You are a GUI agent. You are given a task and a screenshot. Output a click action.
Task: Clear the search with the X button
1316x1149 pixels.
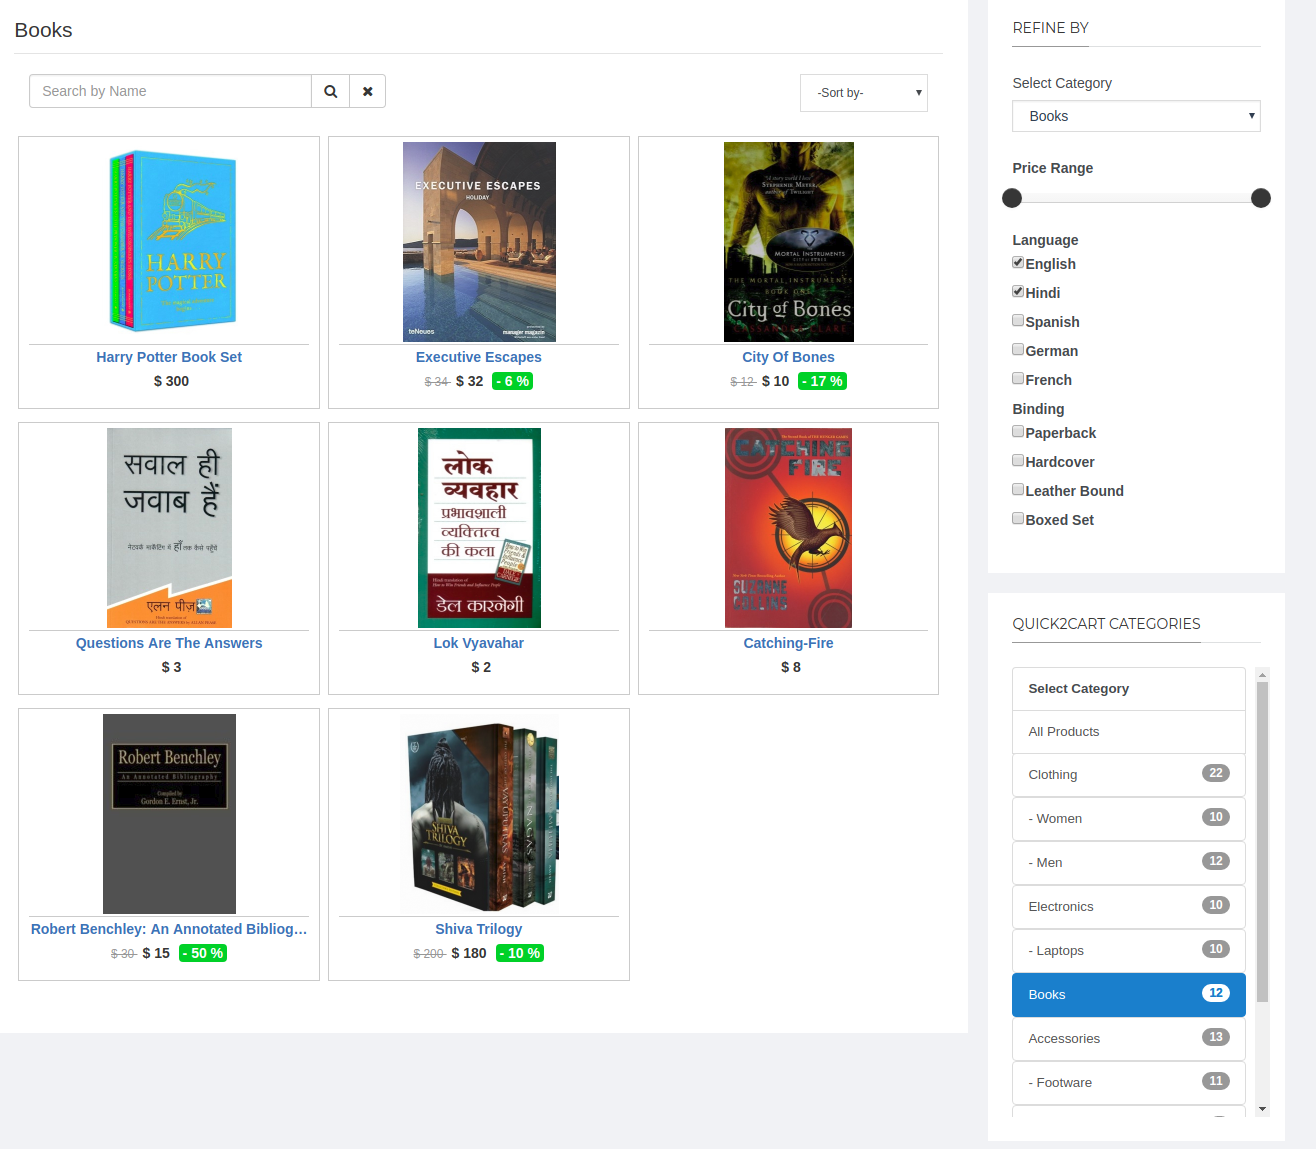pos(367,91)
